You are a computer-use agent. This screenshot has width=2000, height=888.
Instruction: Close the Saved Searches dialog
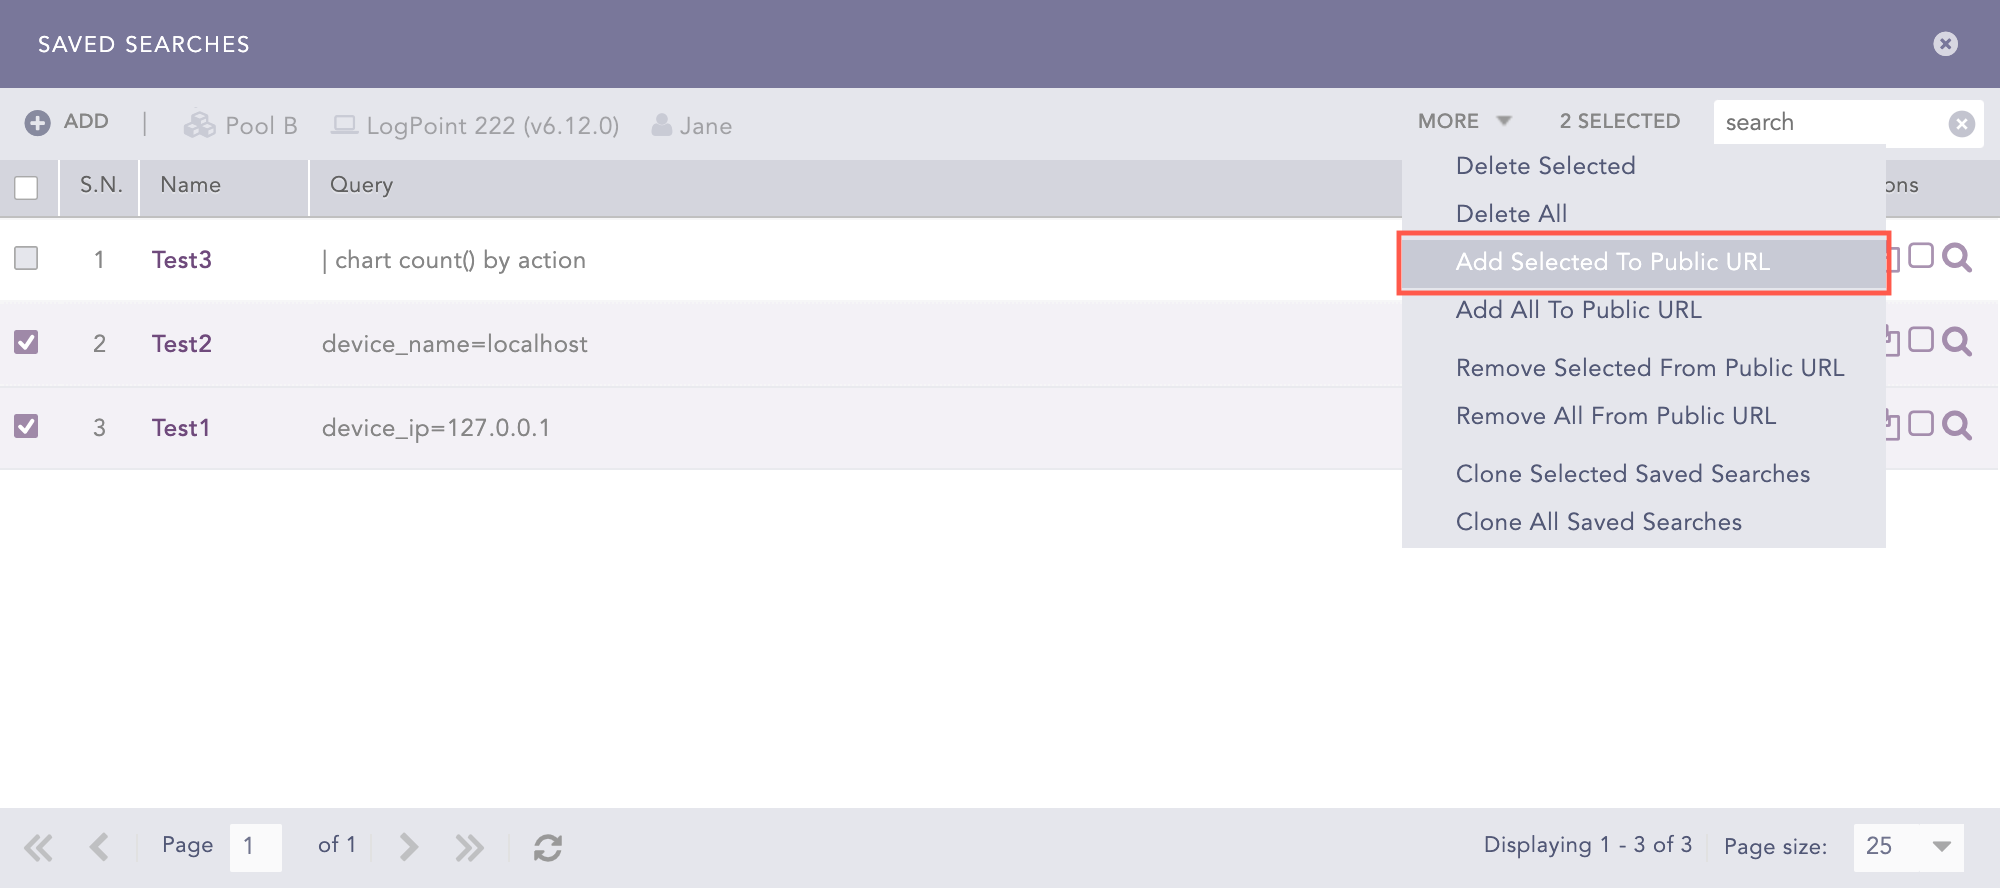1945,43
